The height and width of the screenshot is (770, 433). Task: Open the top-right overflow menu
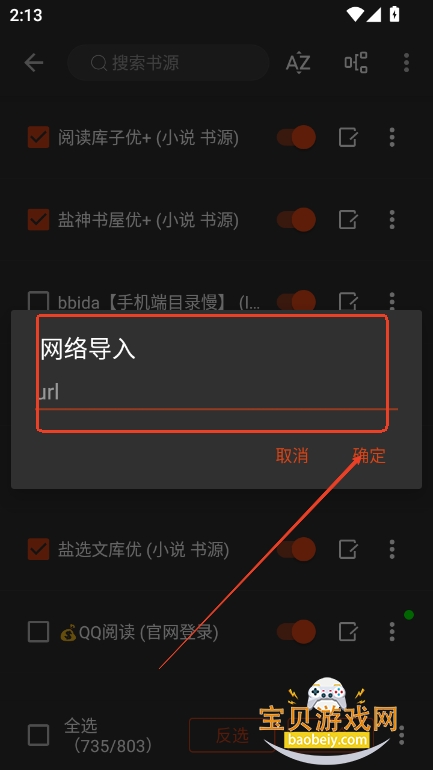[406, 63]
